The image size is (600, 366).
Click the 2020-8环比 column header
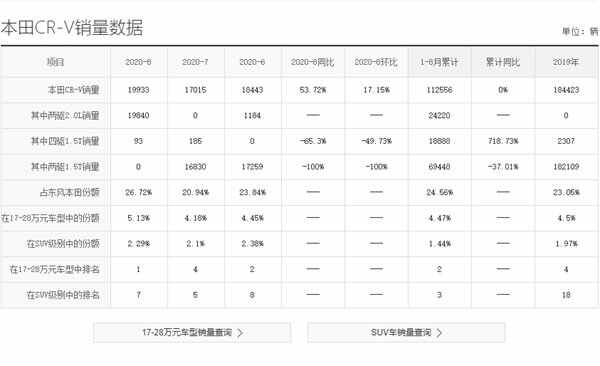click(x=376, y=62)
